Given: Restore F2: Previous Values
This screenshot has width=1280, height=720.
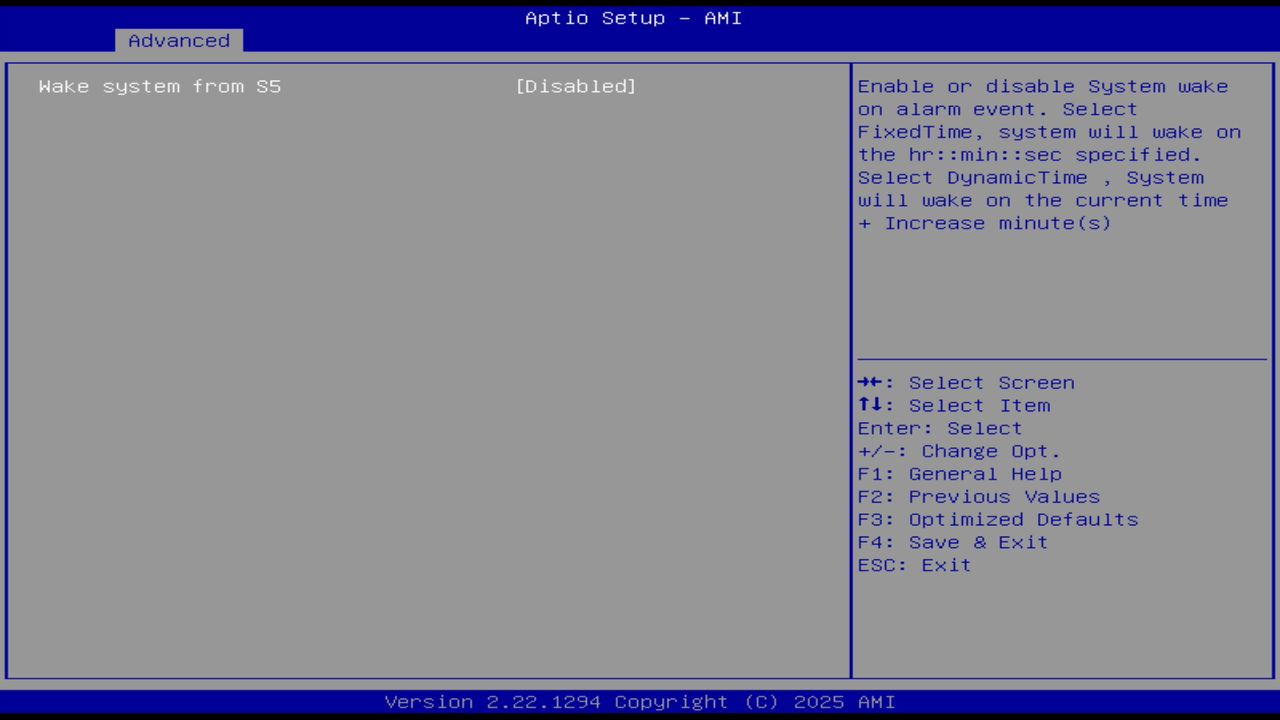Looking at the screenshot, I should point(978,496).
